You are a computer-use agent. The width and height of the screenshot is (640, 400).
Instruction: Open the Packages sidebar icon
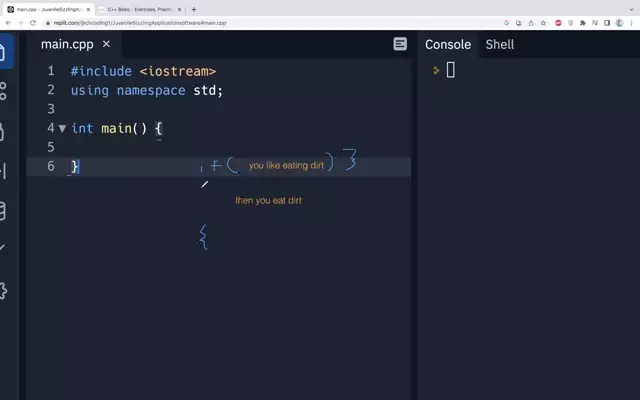click(x=2, y=131)
